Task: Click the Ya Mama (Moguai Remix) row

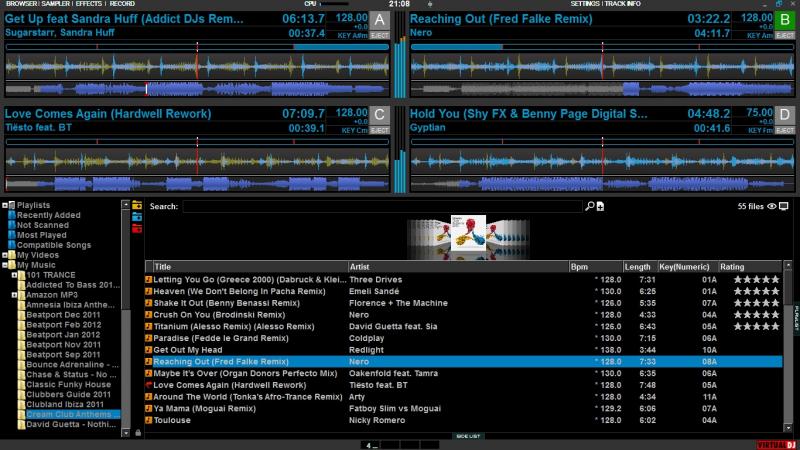Action: [x=463, y=409]
